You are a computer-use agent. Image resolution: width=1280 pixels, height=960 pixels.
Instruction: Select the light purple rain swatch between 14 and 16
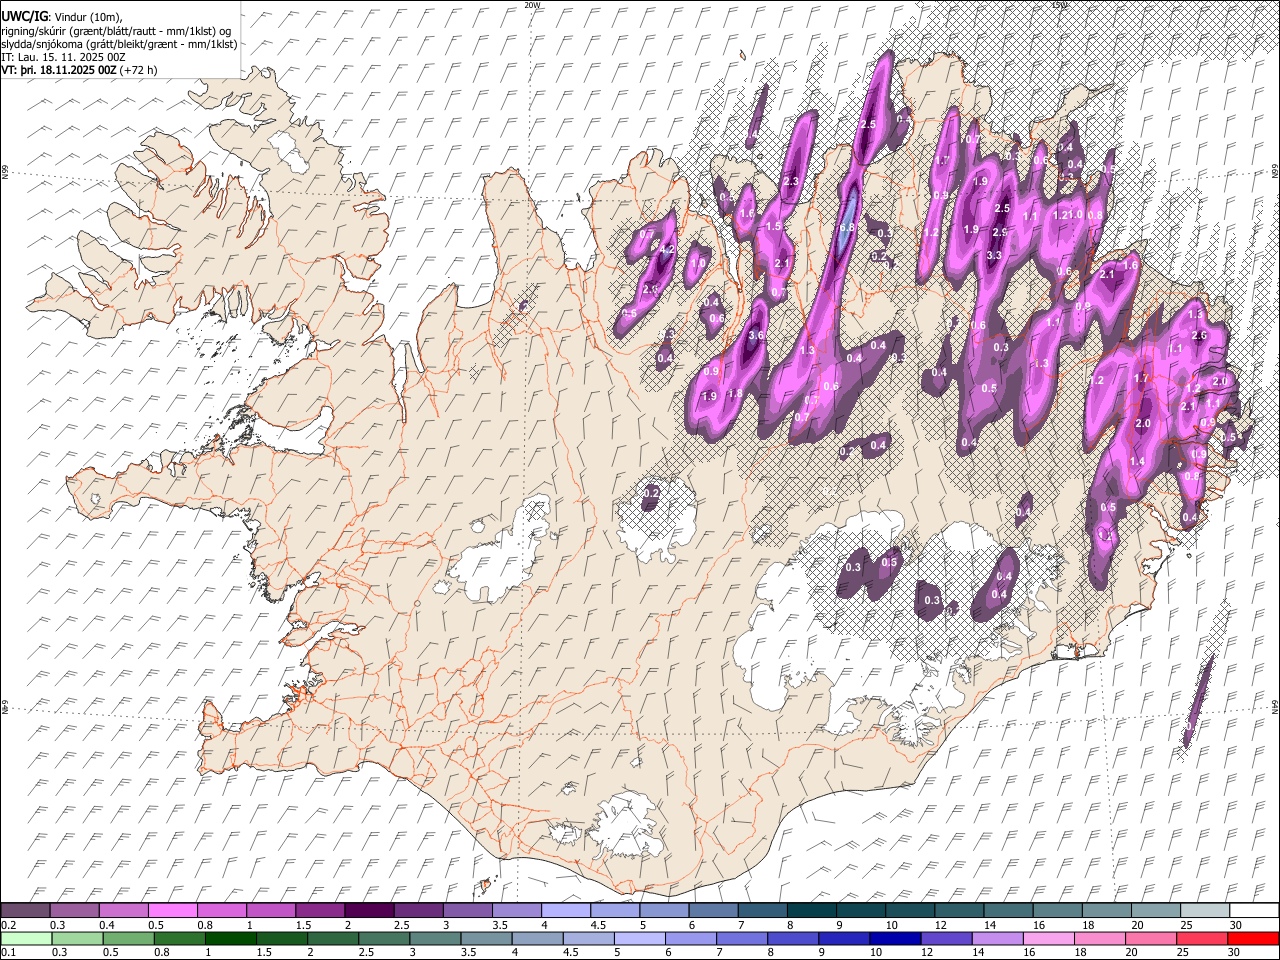click(x=997, y=939)
